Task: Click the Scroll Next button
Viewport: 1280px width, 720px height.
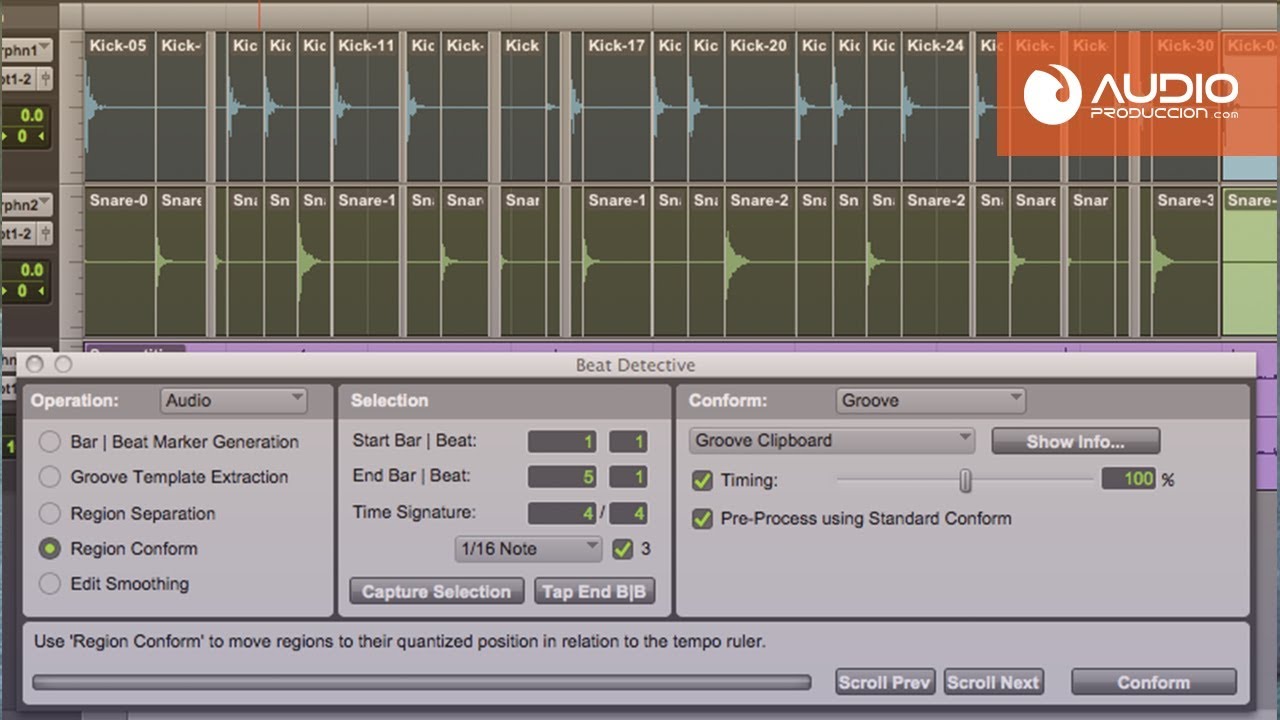Action: [x=993, y=682]
